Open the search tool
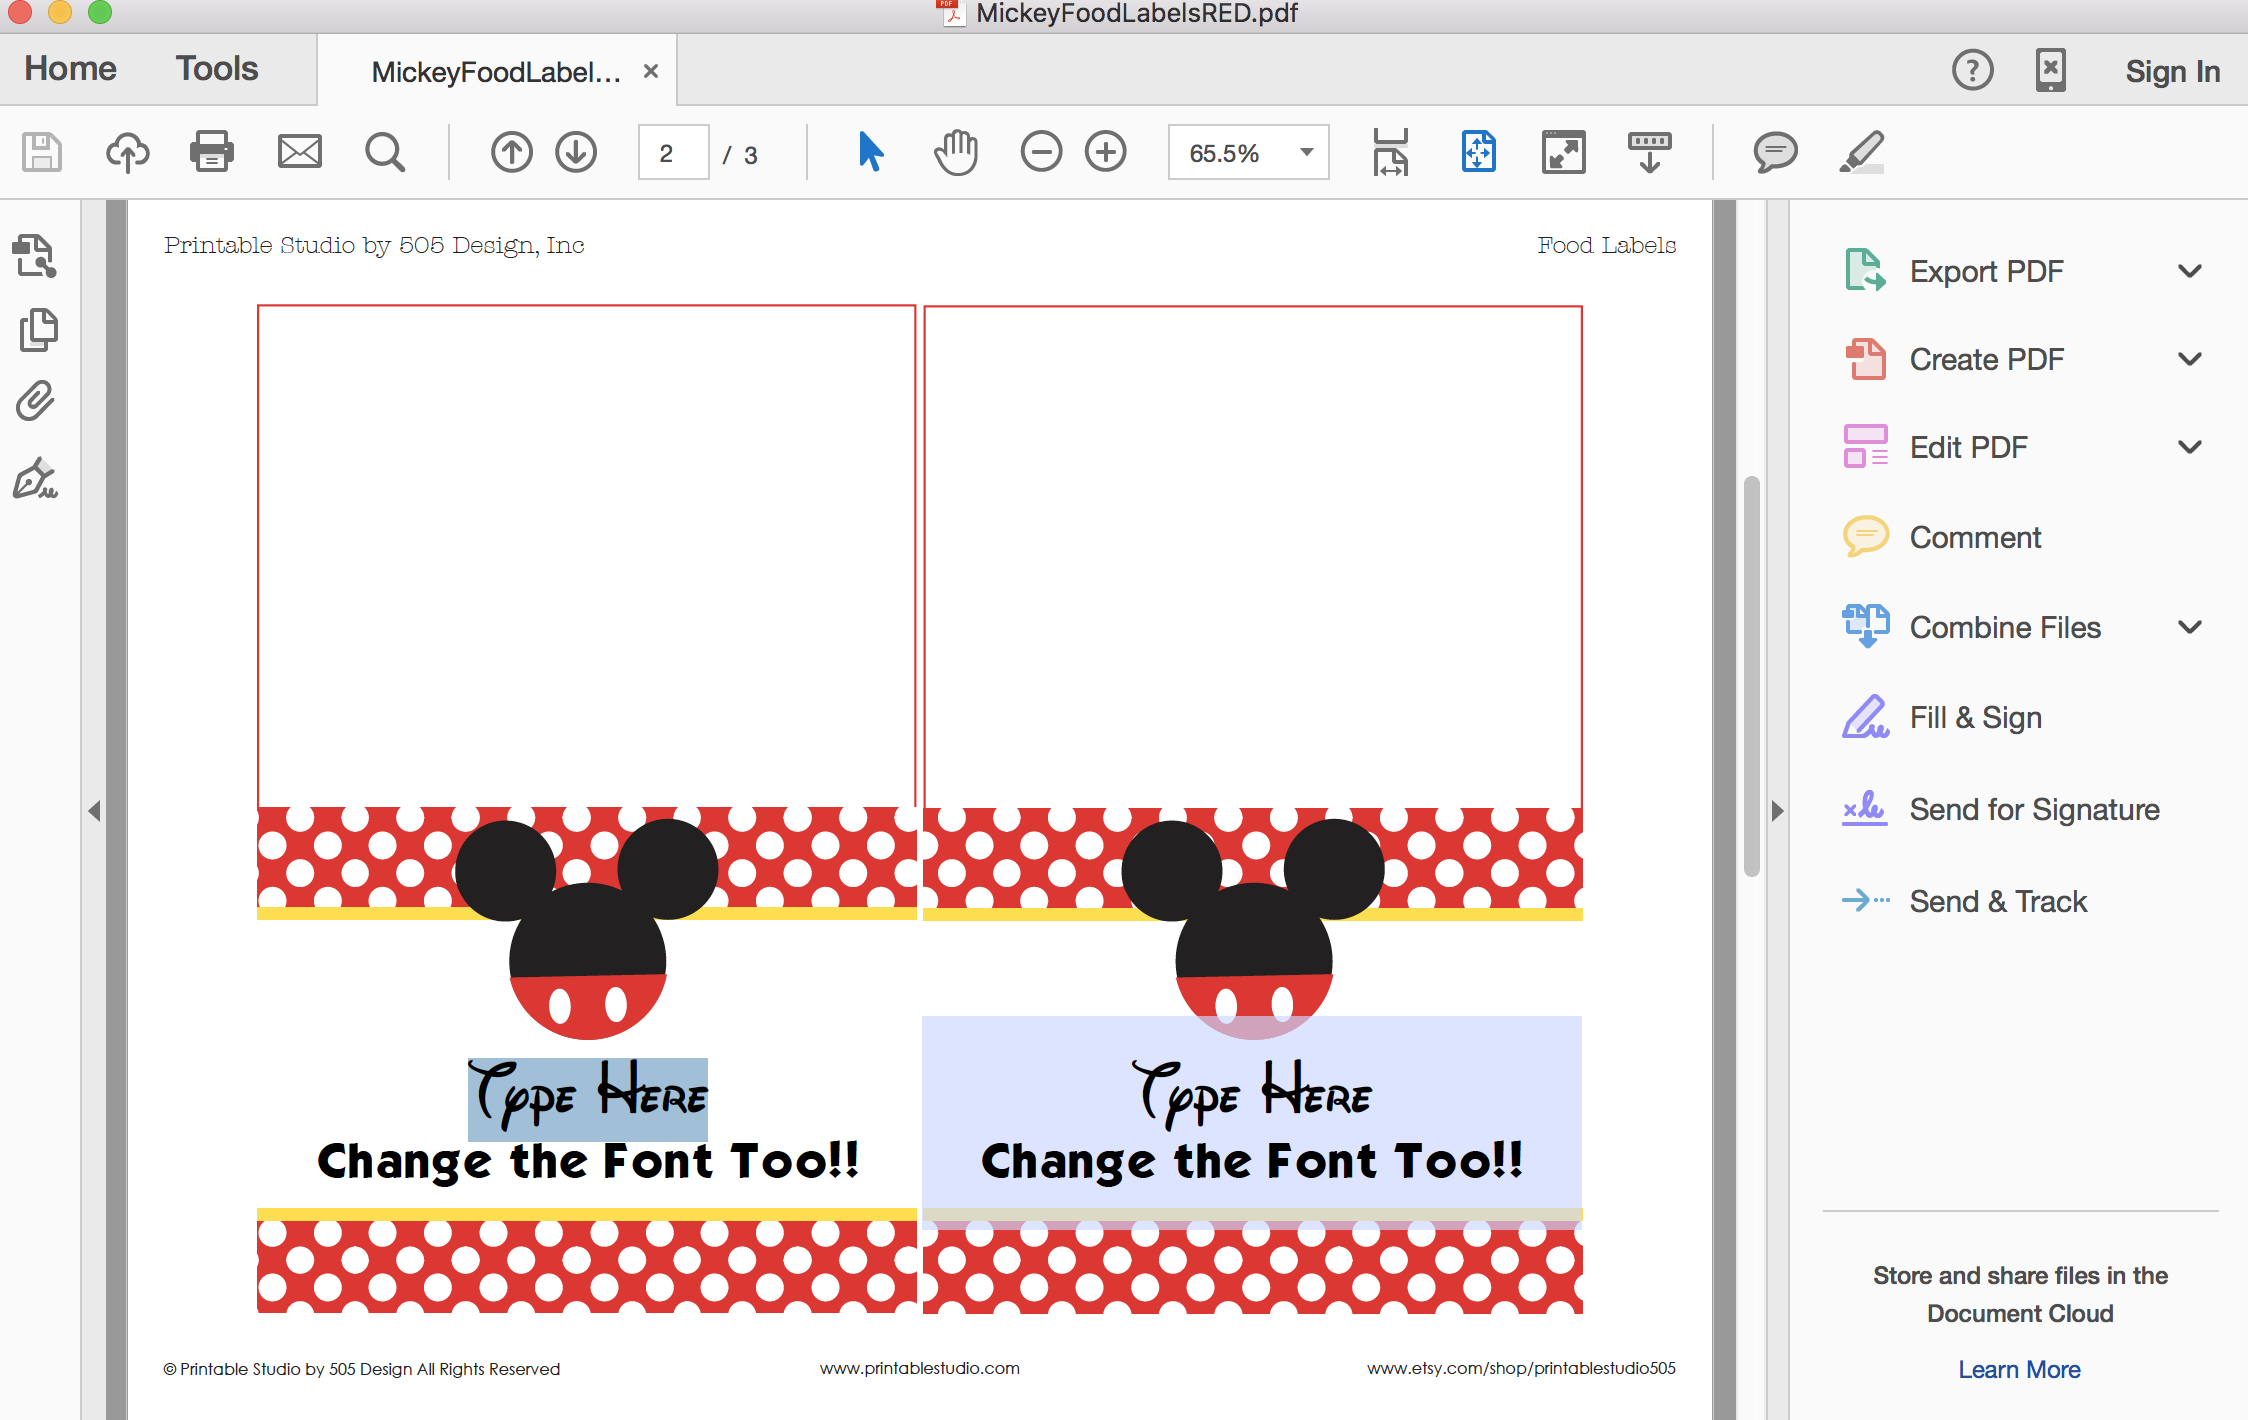This screenshot has height=1420, width=2248. point(385,152)
